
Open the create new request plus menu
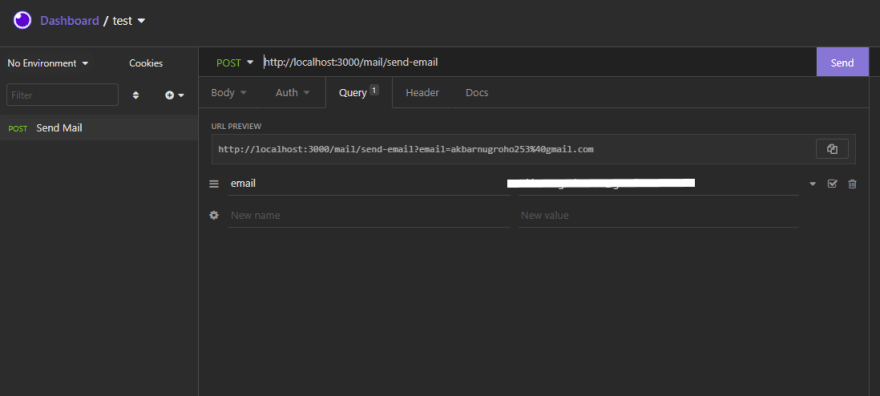(175, 95)
